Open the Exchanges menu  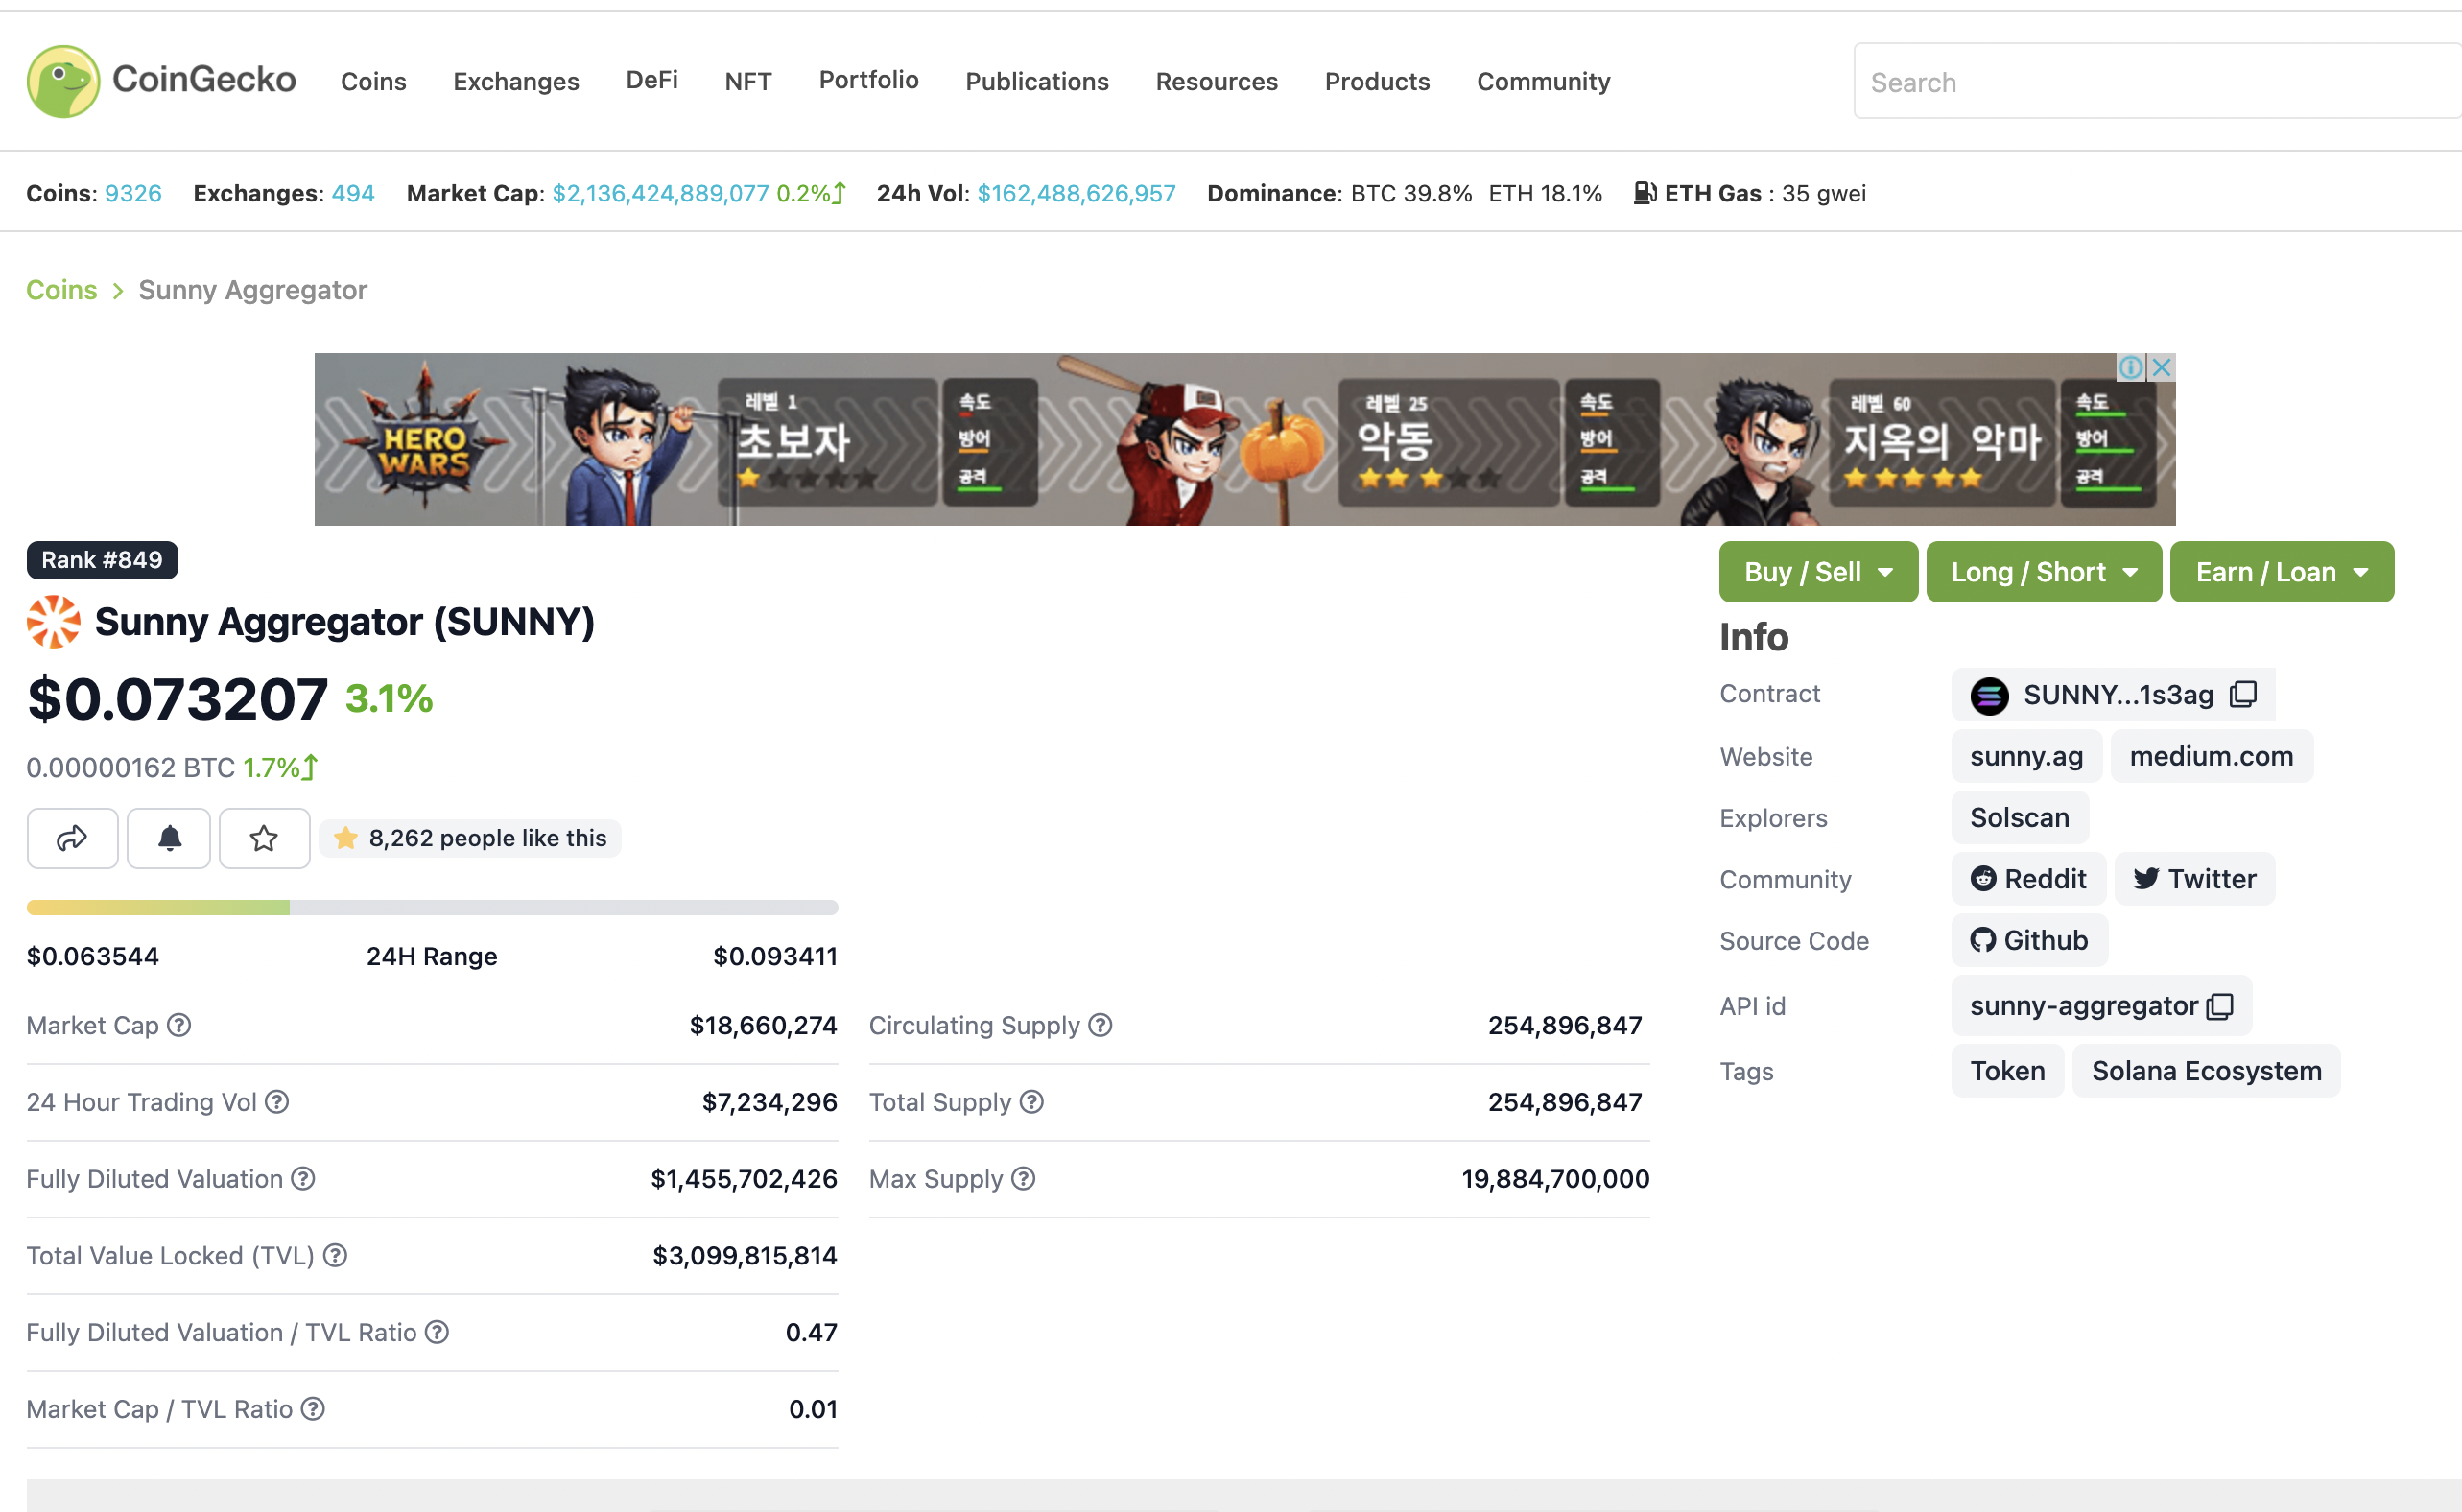516,81
